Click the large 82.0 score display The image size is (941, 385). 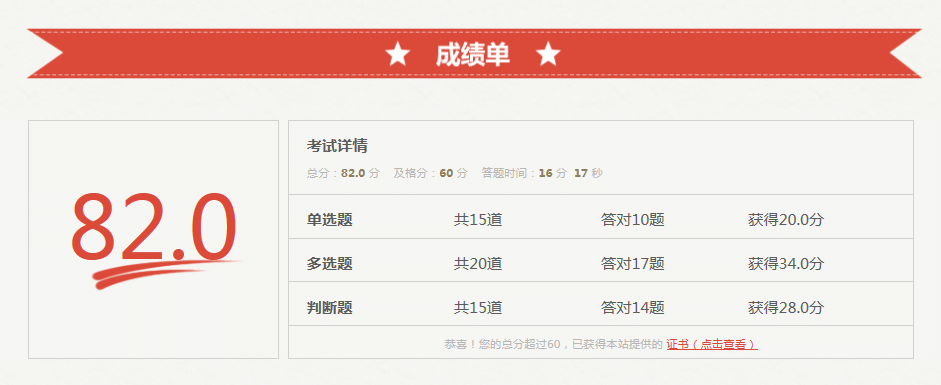(154, 227)
